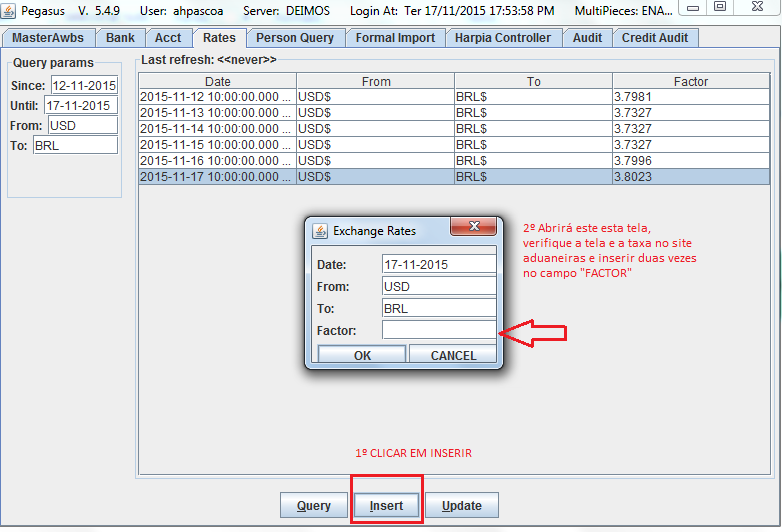This screenshot has width=782, height=532.
Task: Open the Credit Audit tab
Action: click(655, 38)
